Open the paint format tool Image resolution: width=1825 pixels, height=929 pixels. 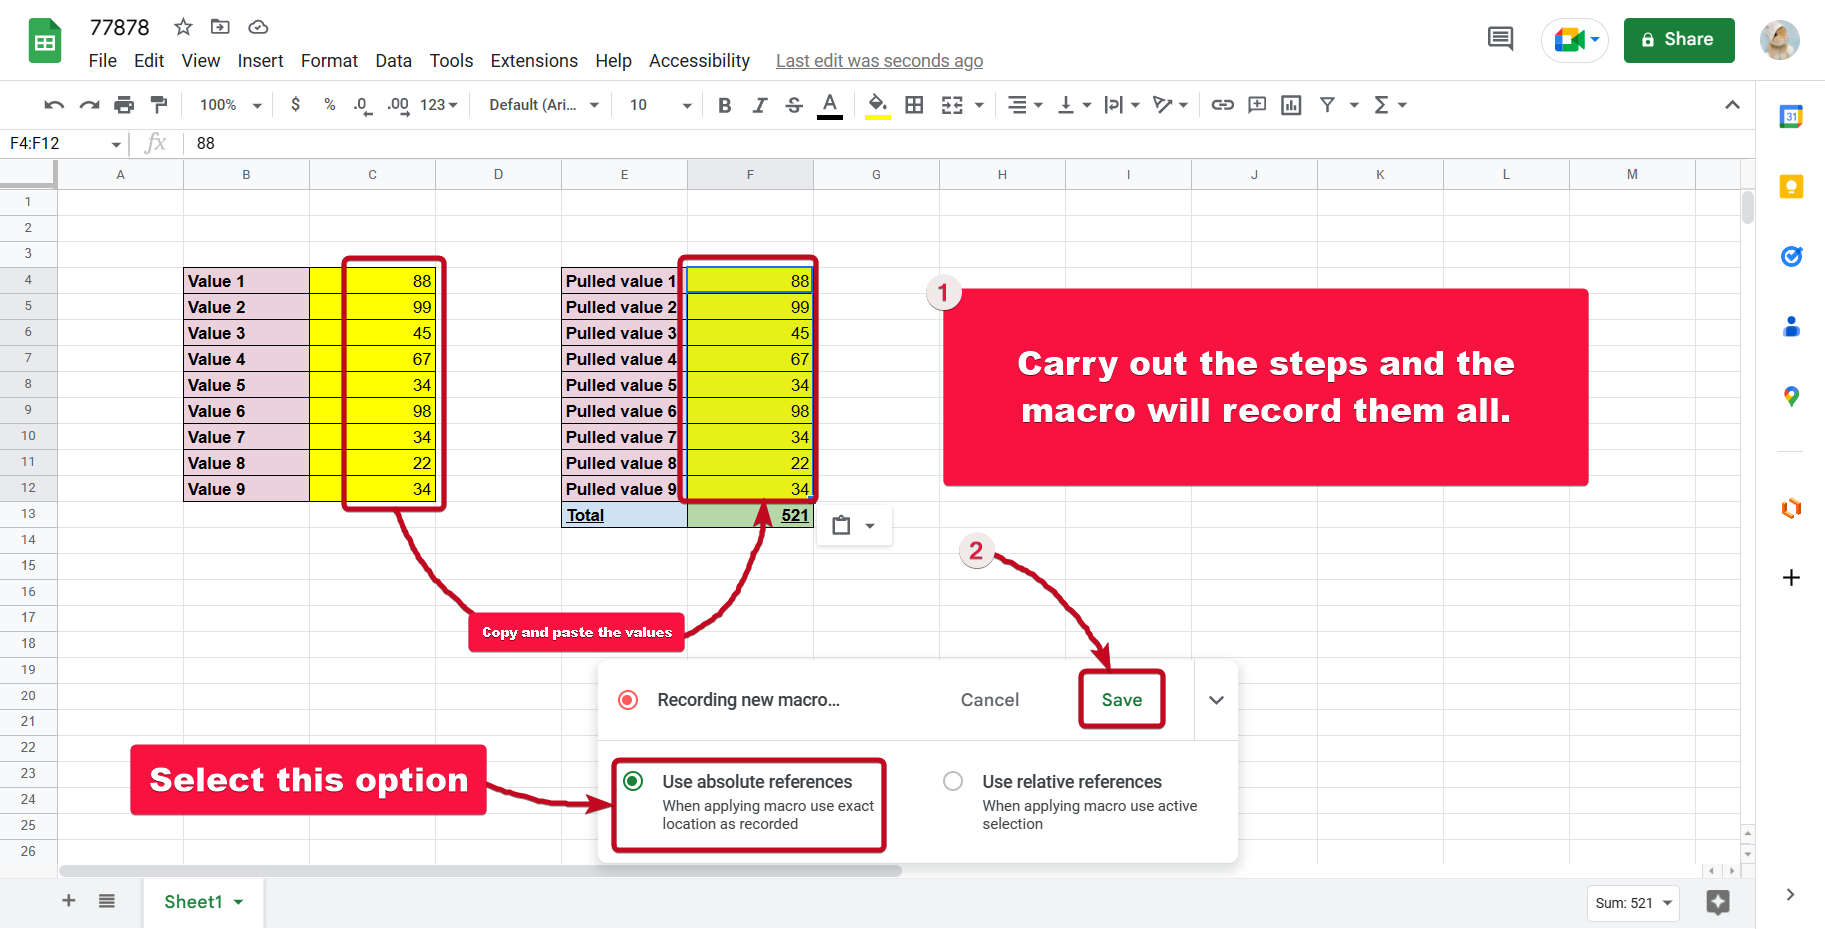pos(158,104)
